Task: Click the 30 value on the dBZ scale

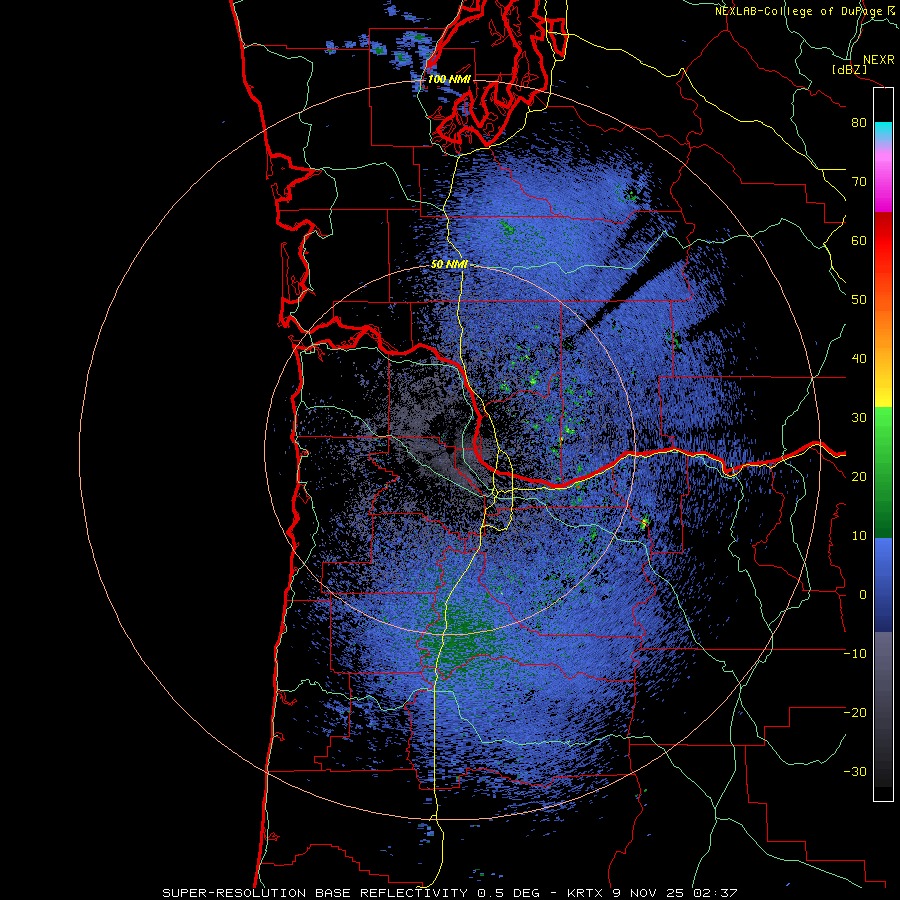Action: tap(859, 418)
